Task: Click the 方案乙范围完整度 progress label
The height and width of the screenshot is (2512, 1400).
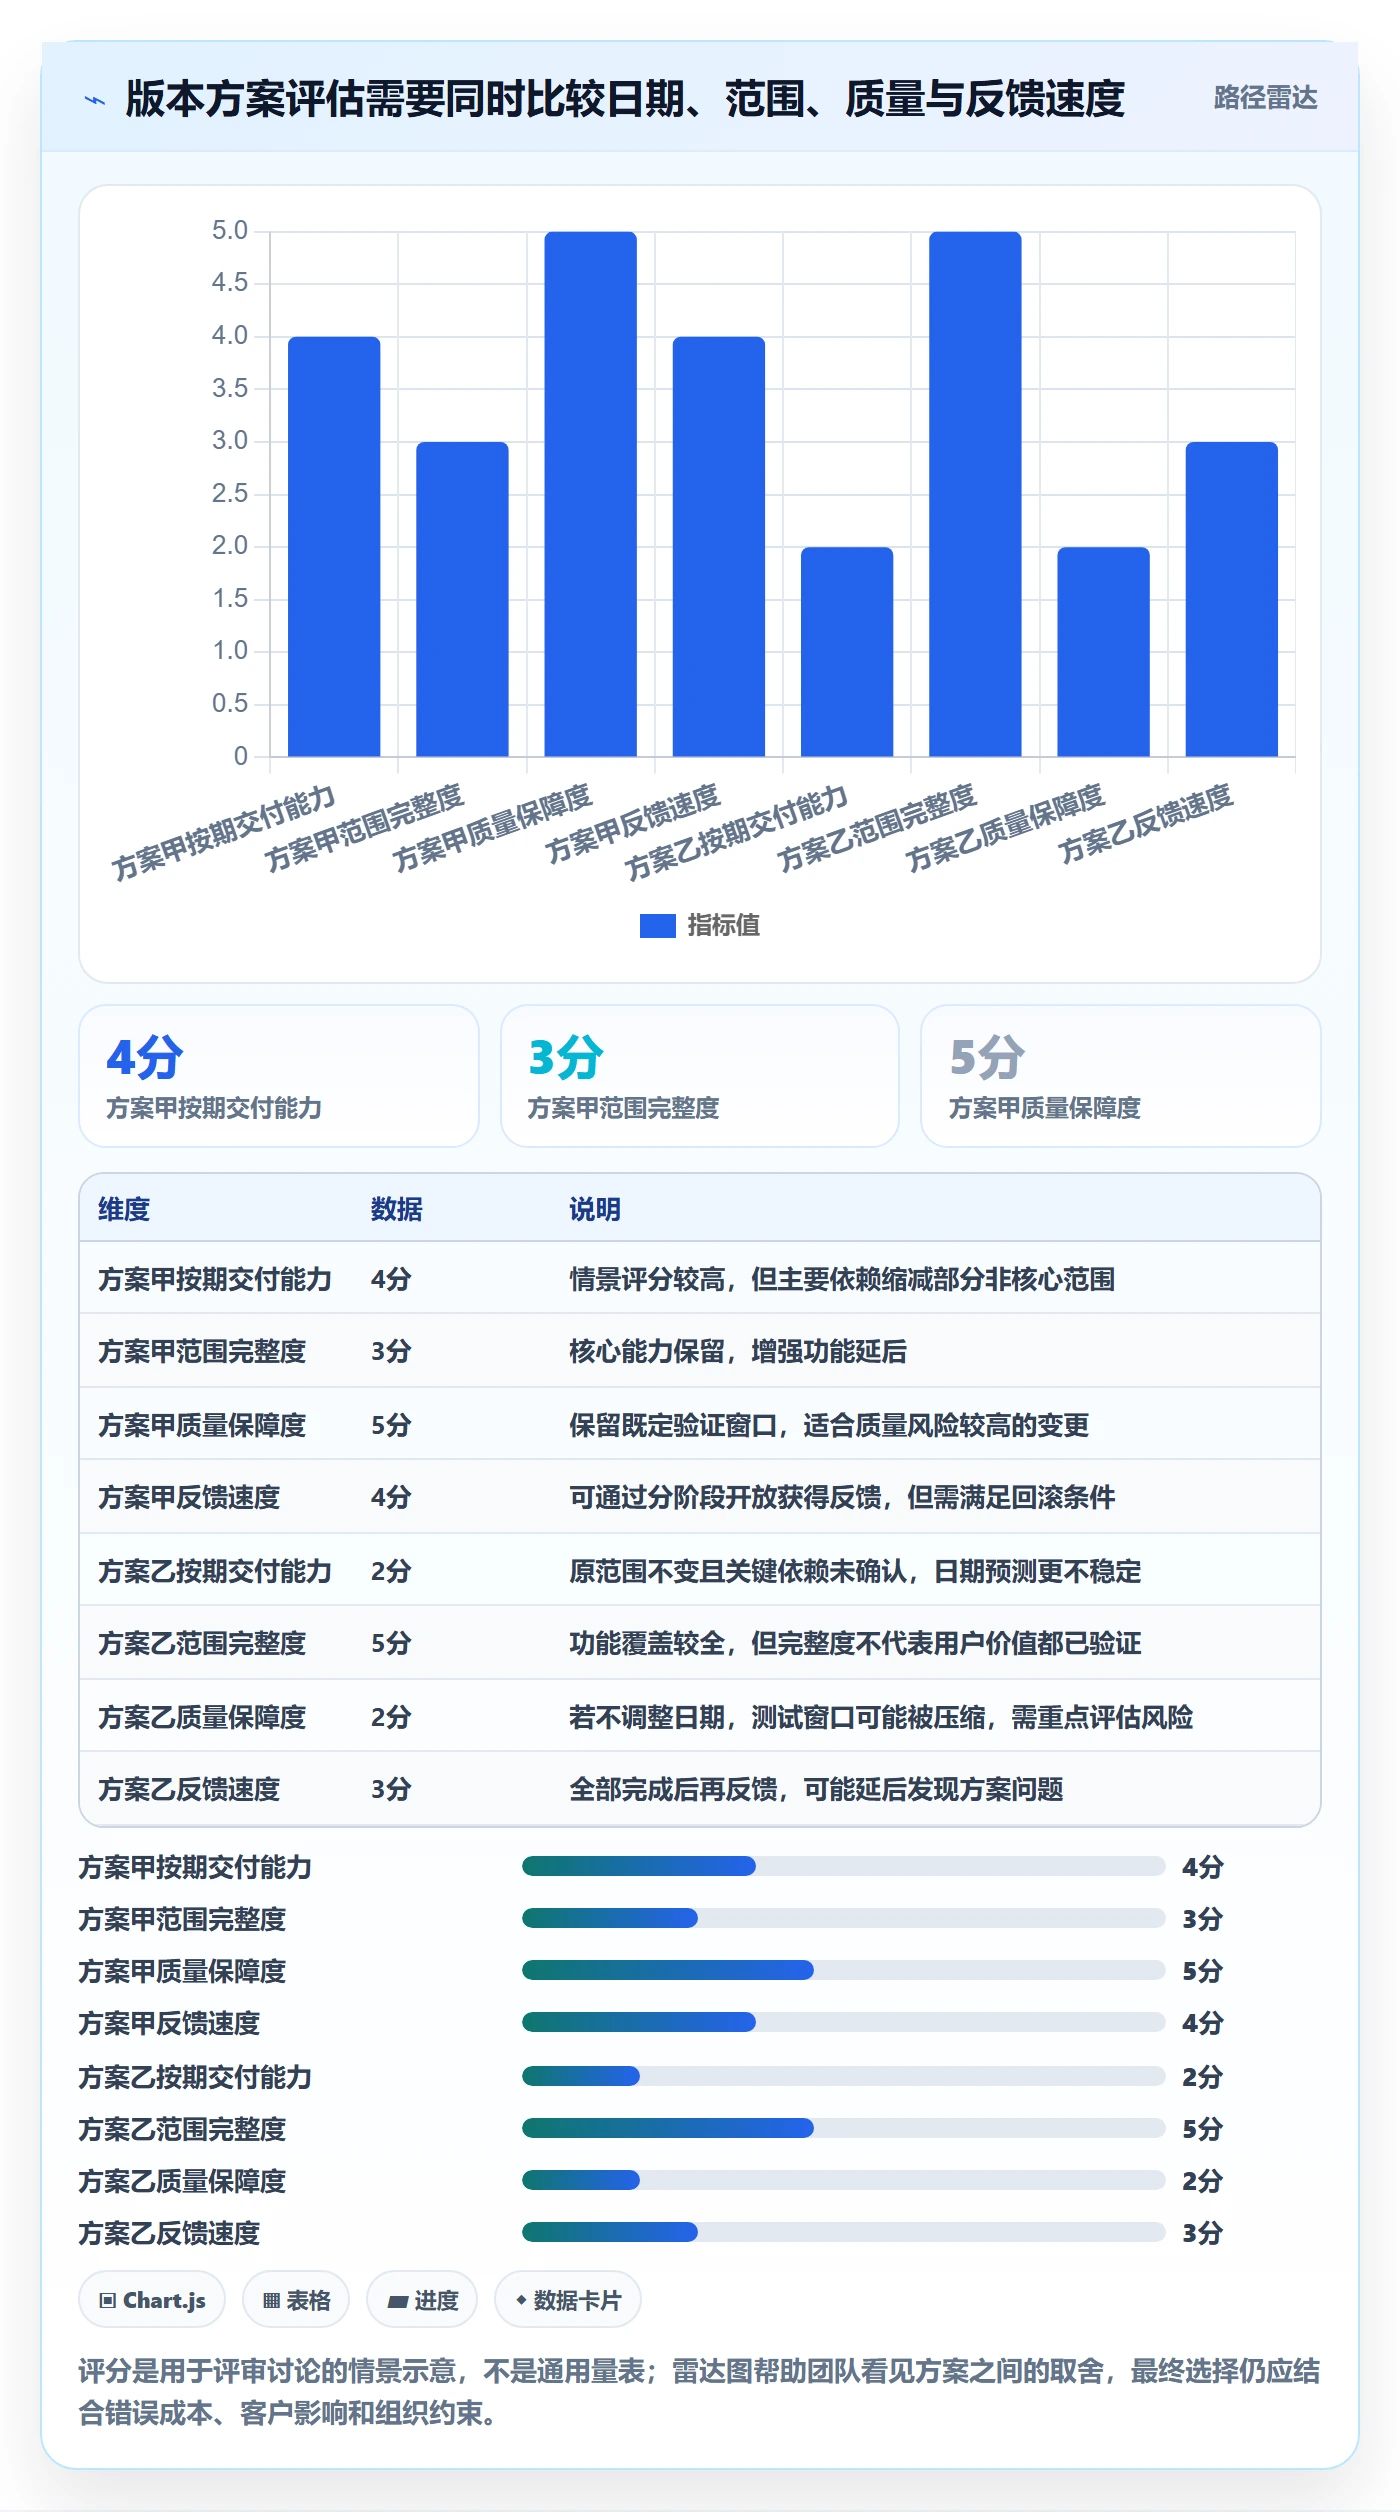Action: point(182,2129)
